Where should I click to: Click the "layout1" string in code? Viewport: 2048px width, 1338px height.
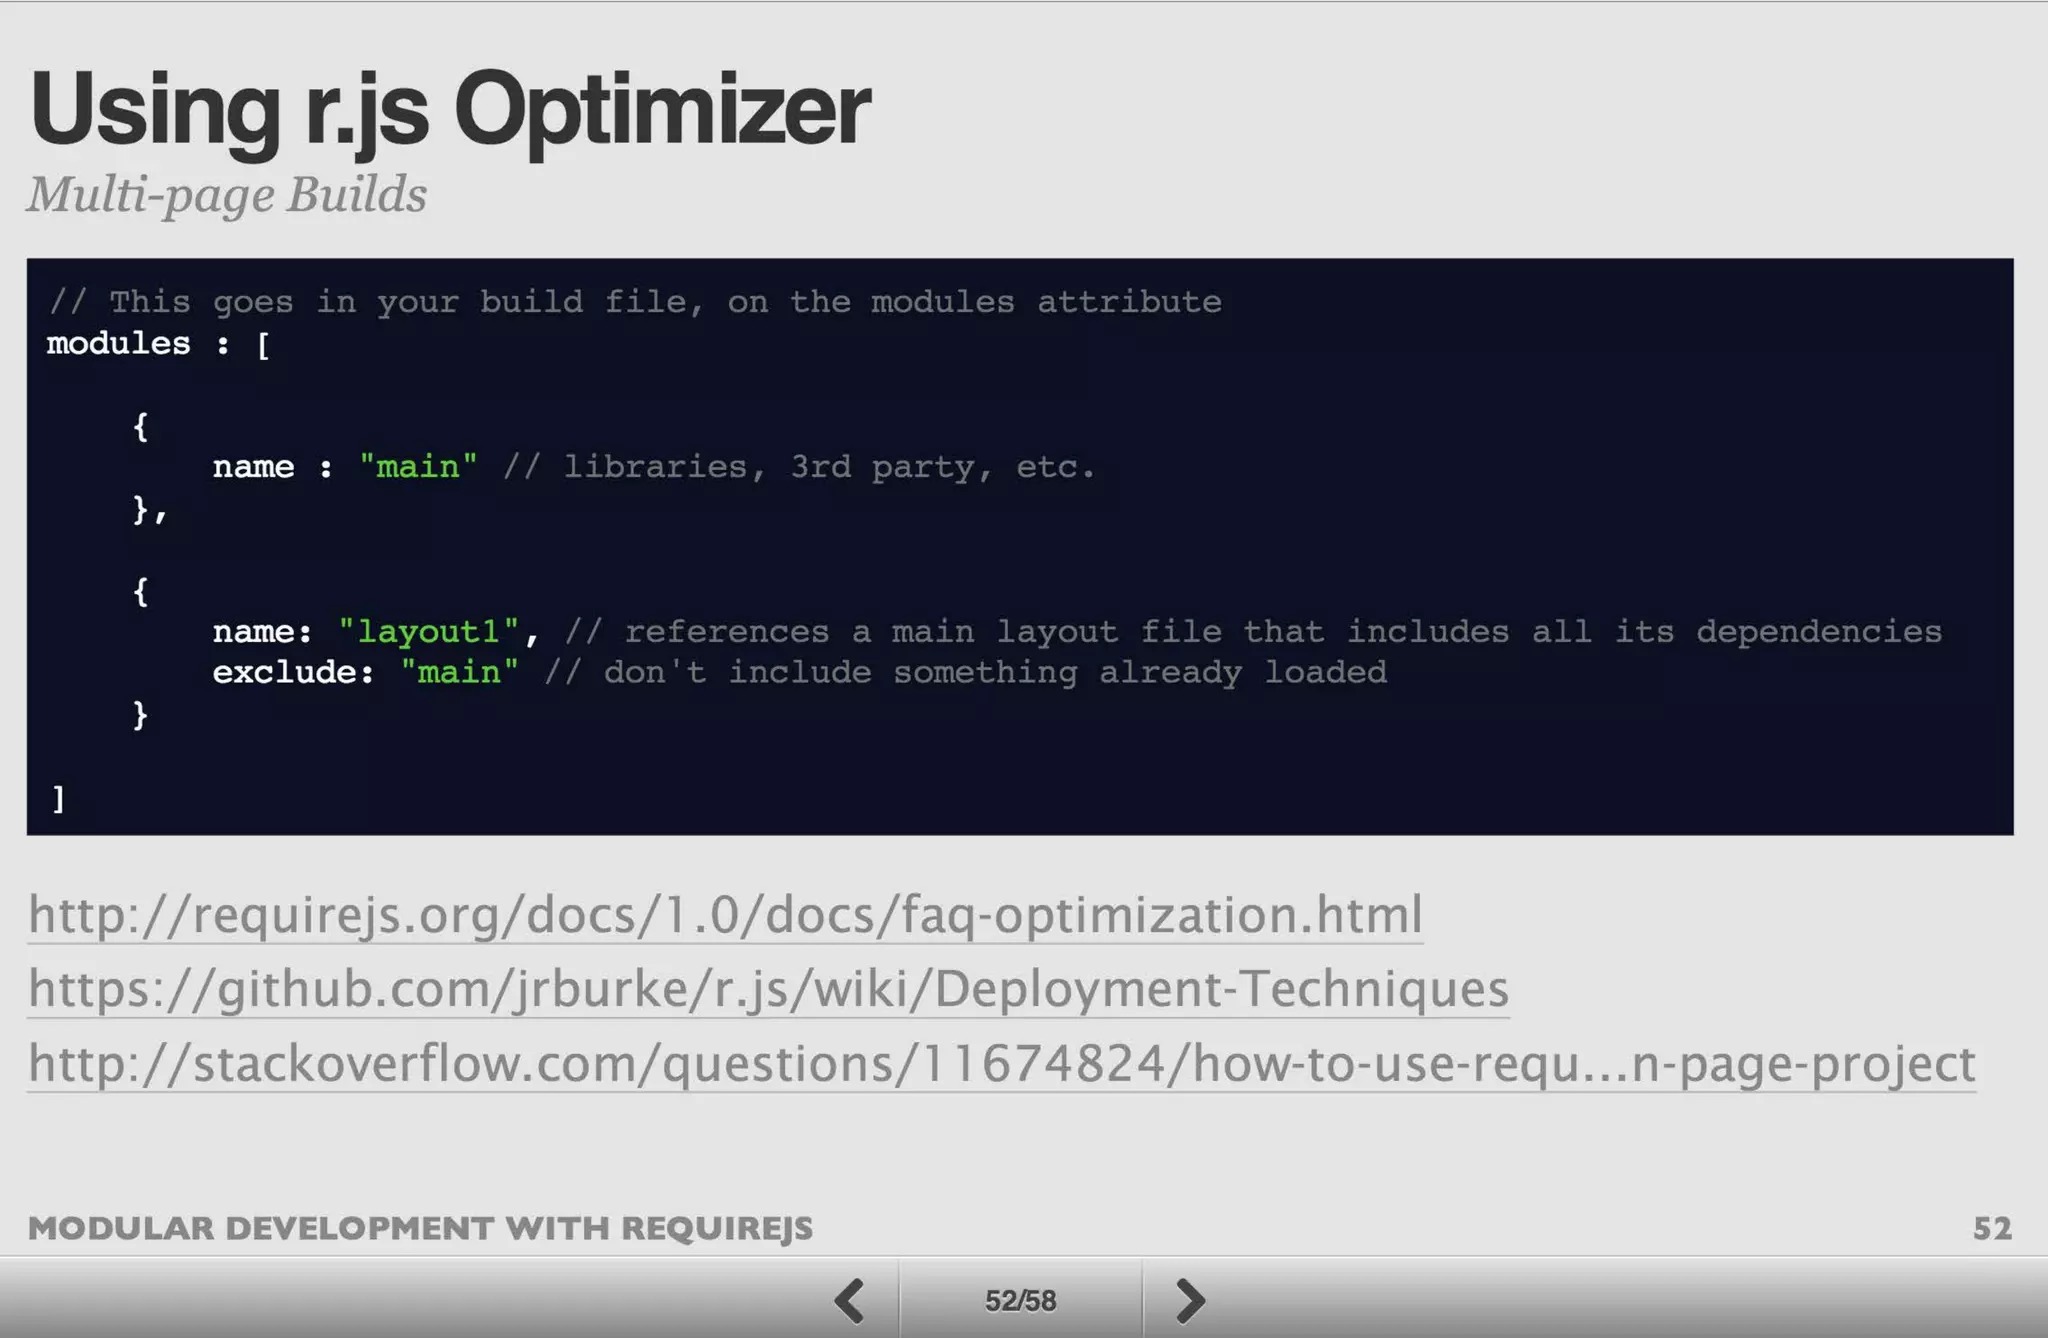pyautogui.click(x=428, y=632)
